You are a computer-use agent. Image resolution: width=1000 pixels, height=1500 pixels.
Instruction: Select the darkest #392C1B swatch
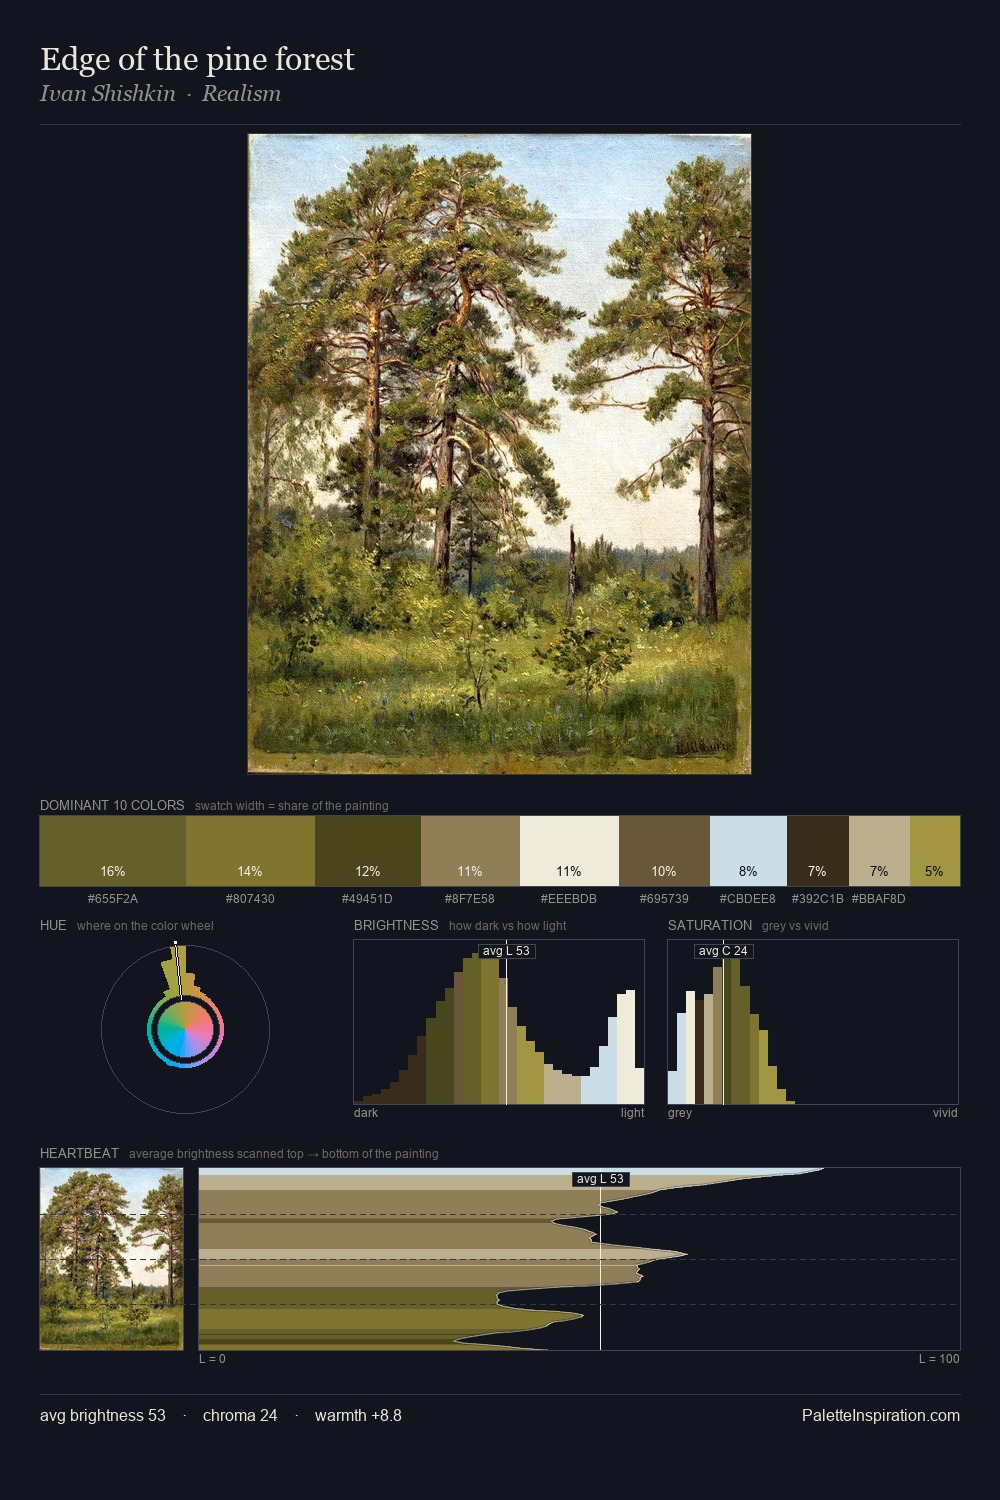tap(818, 851)
